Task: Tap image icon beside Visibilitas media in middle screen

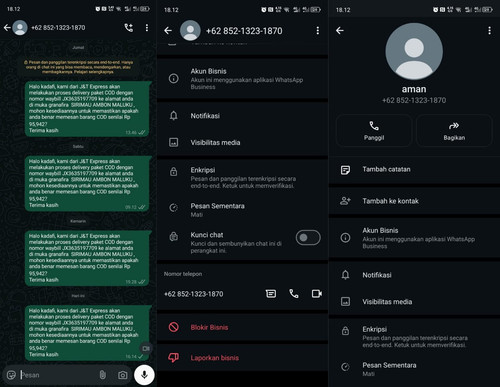Action: (174, 142)
